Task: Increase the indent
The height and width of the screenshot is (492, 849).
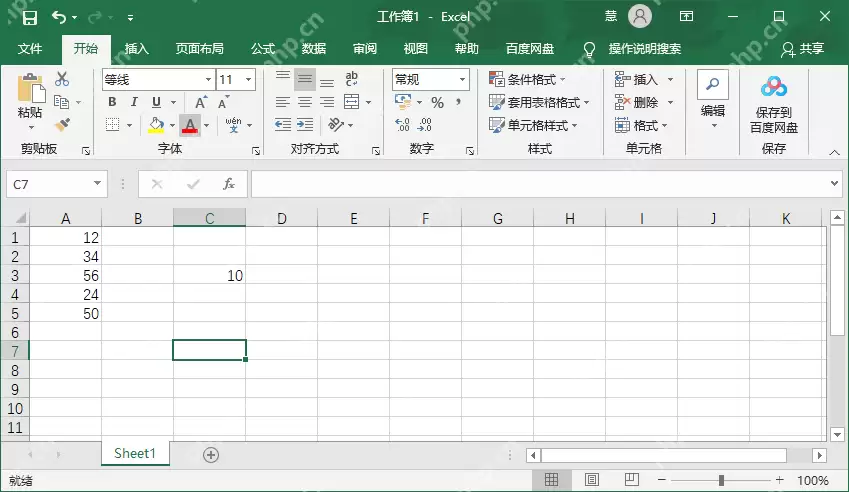Action: [x=305, y=125]
